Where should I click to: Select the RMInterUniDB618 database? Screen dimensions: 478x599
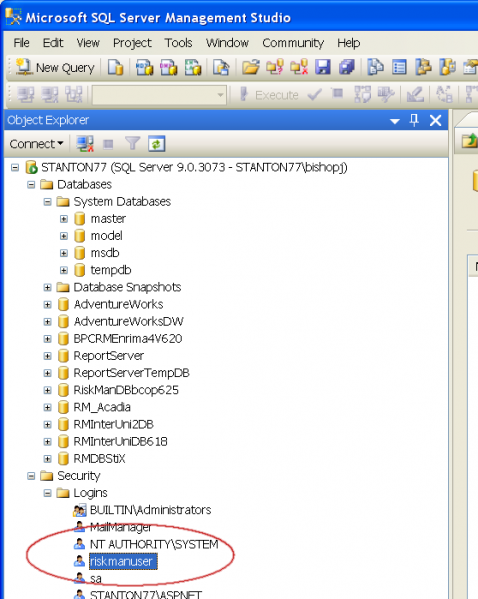tap(120, 442)
